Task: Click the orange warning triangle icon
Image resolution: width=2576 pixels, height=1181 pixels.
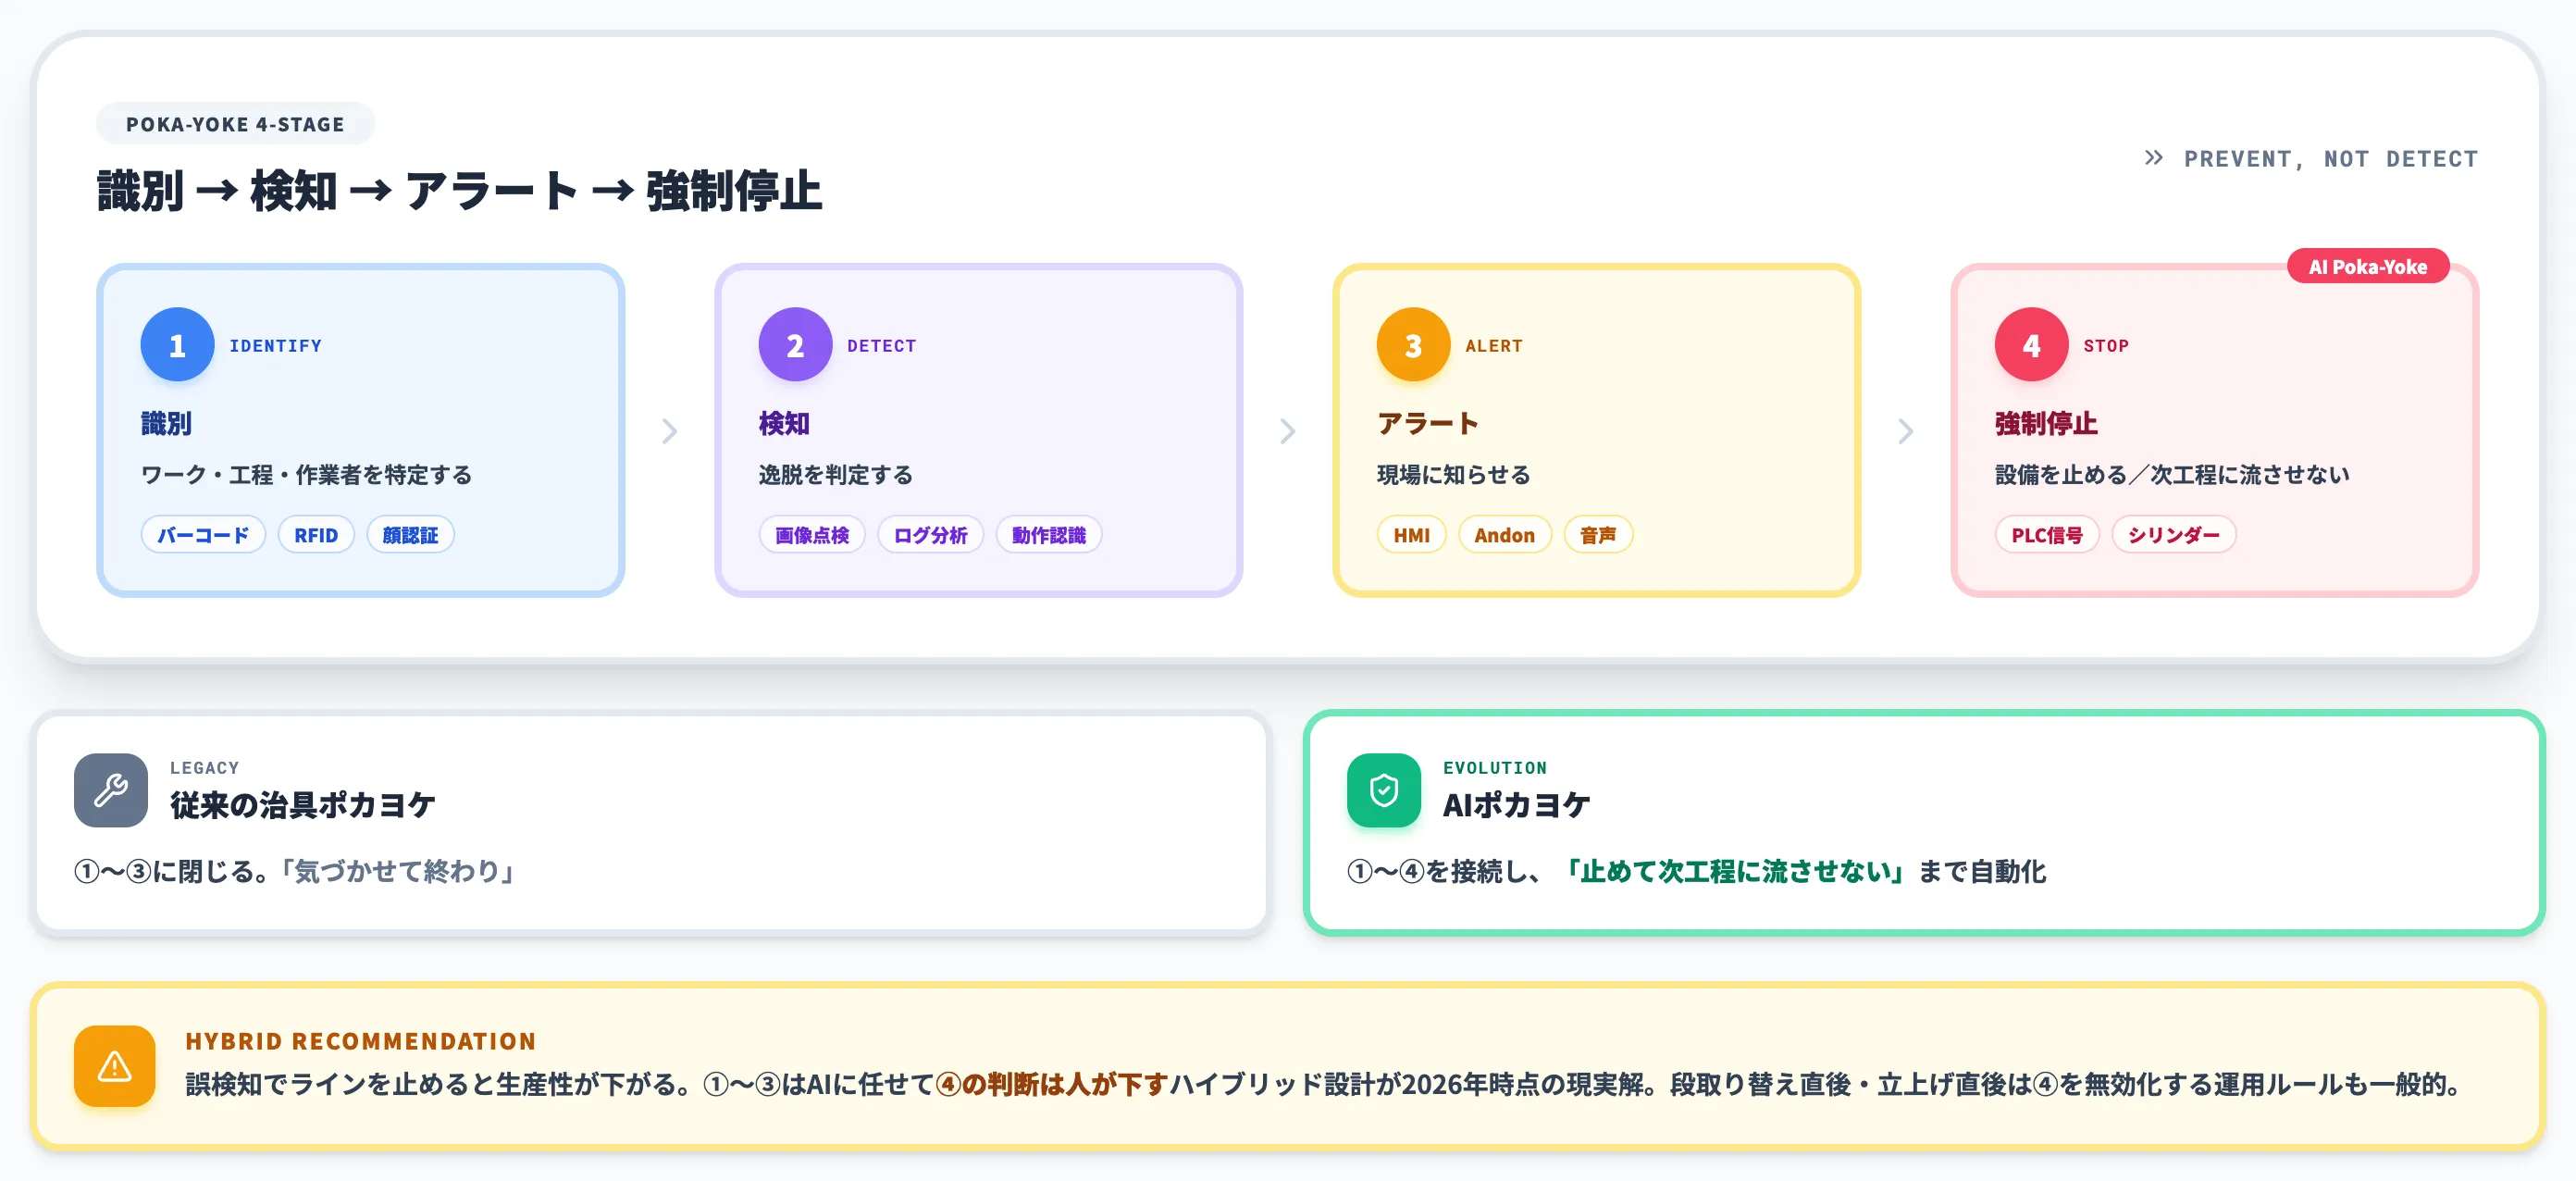Action: [115, 1066]
